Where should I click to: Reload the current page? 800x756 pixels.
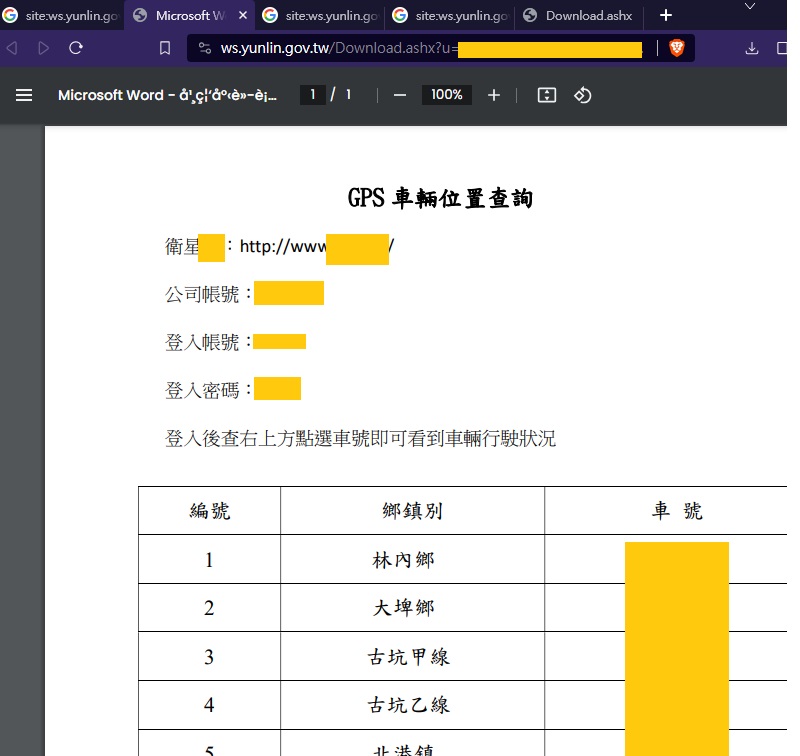[x=76, y=48]
